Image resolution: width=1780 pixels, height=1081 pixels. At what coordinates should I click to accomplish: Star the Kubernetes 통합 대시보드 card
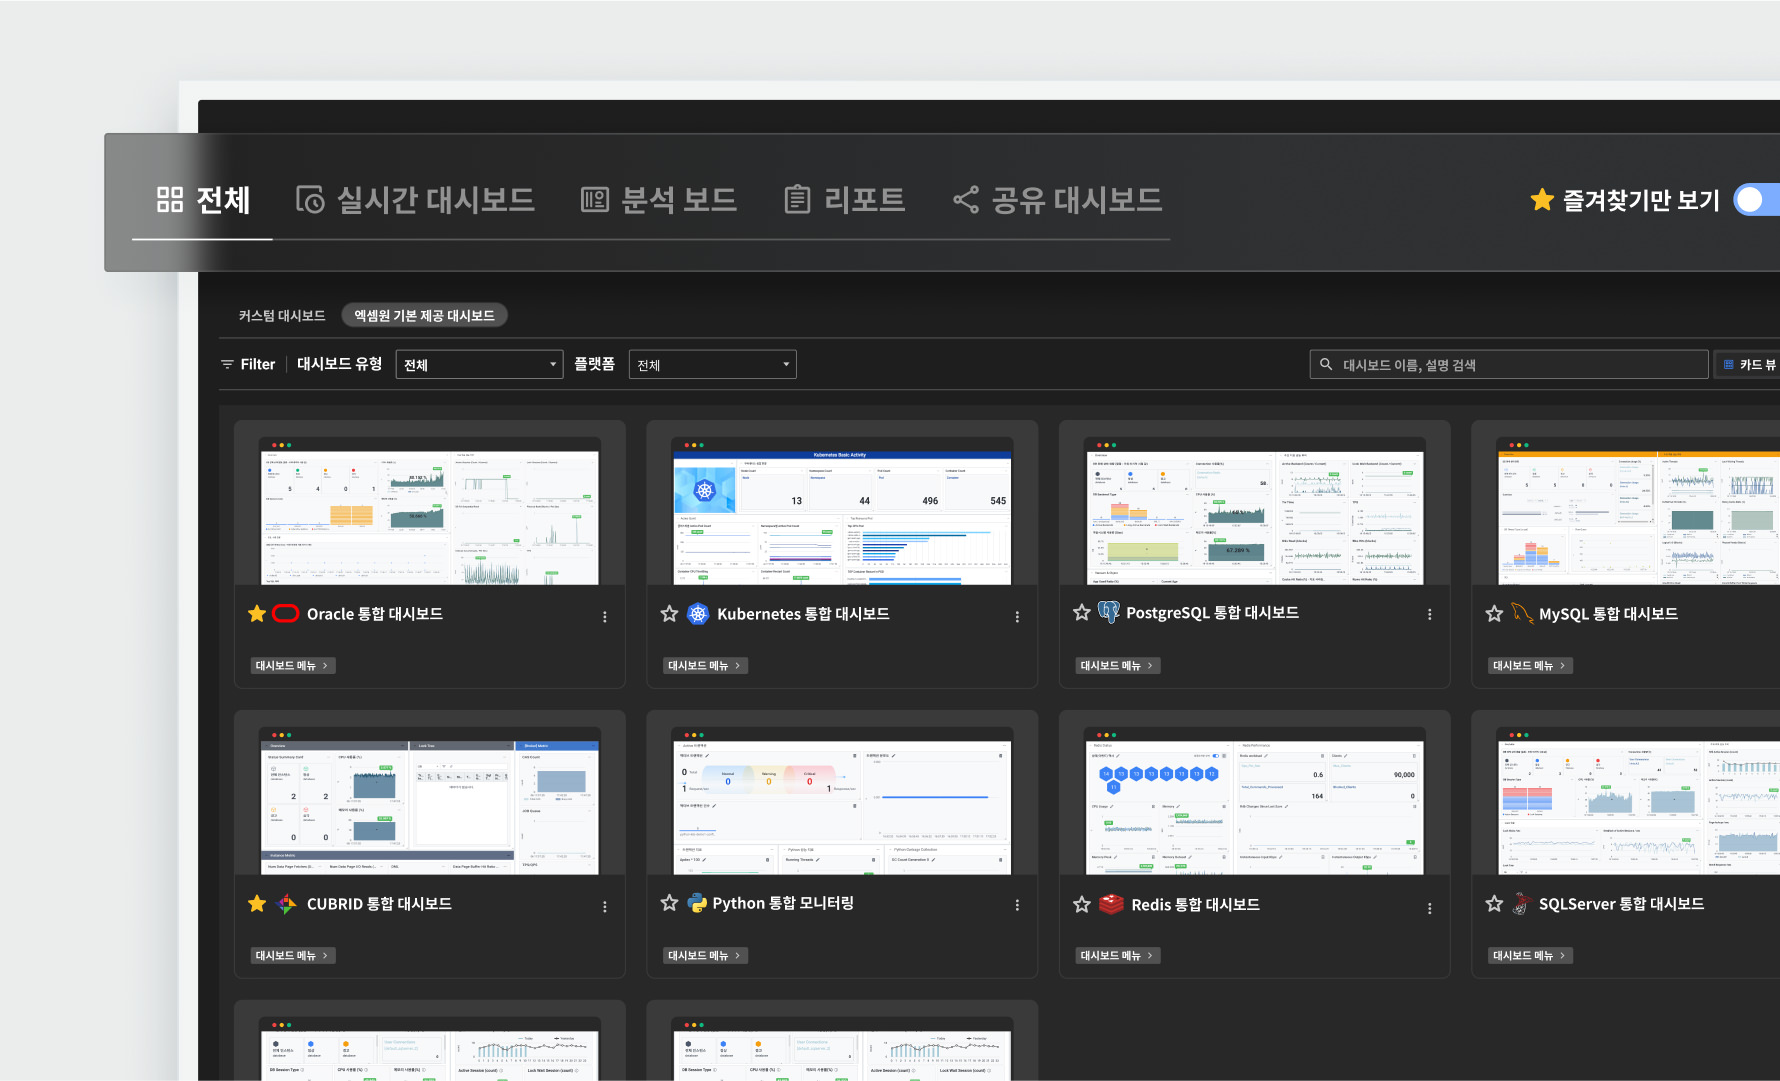click(669, 614)
